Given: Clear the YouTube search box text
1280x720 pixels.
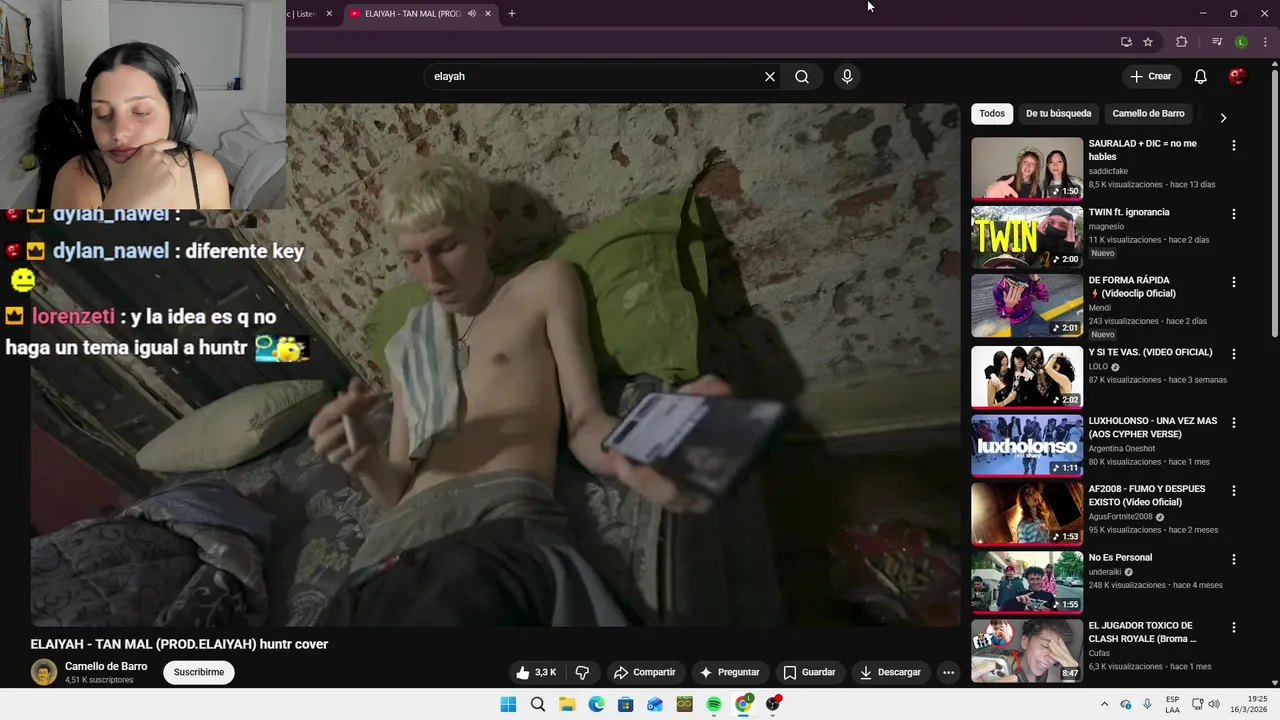Looking at the screenshot, I should (x=770, y=76).
